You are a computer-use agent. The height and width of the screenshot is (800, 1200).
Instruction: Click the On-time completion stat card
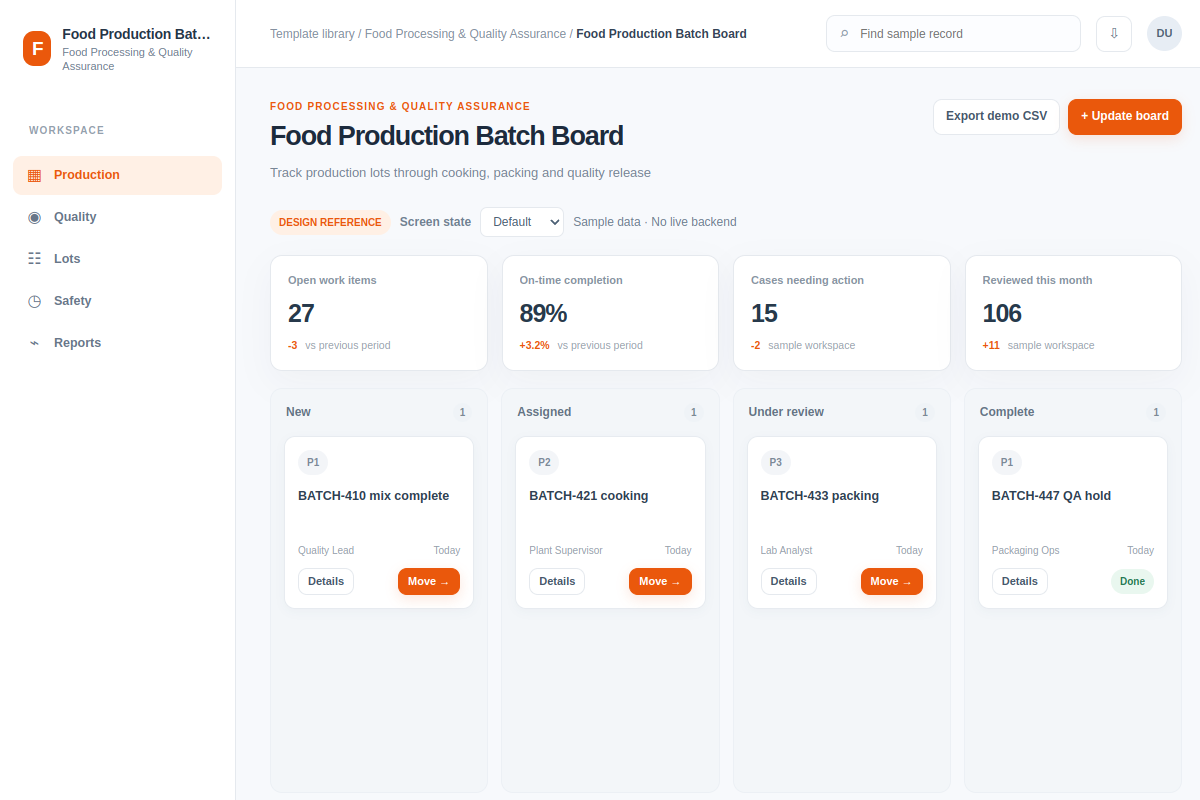click(610, 313)
